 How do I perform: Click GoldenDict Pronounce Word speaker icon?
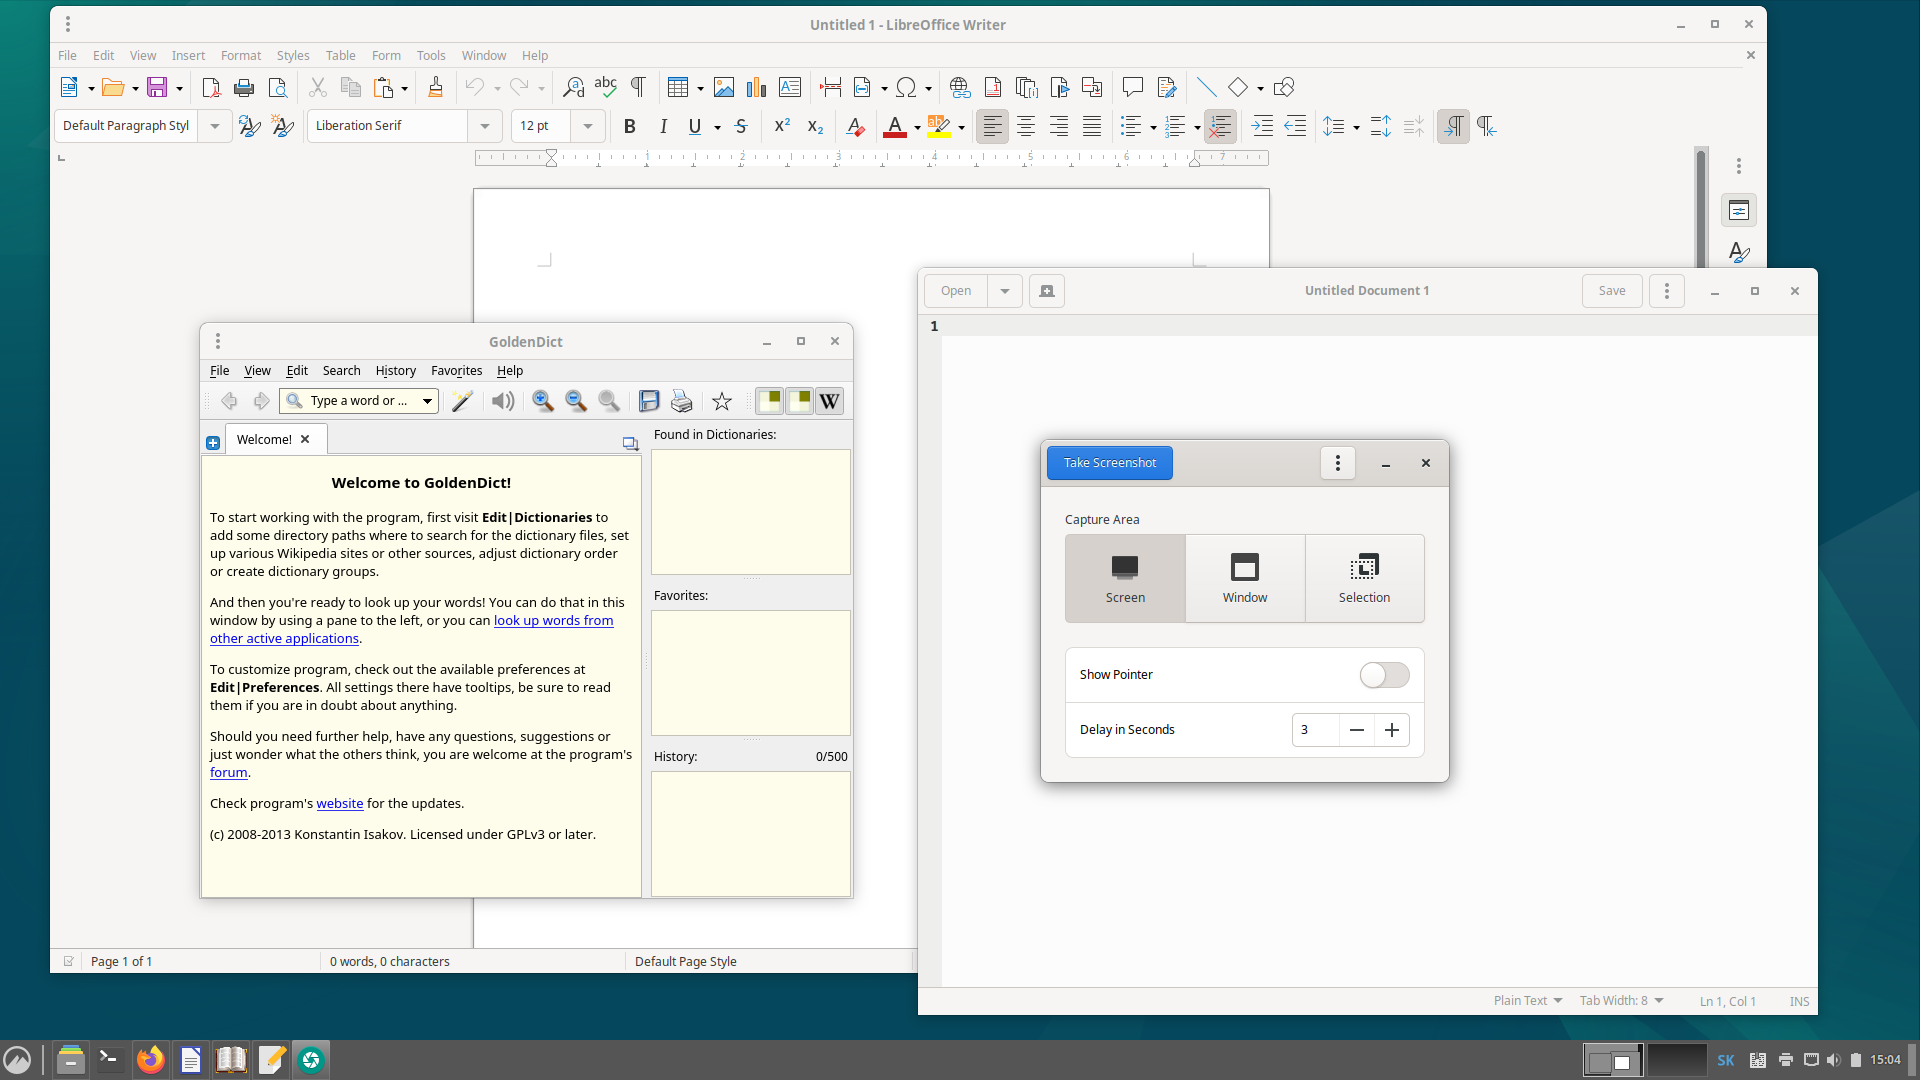[x=503, y=401]
